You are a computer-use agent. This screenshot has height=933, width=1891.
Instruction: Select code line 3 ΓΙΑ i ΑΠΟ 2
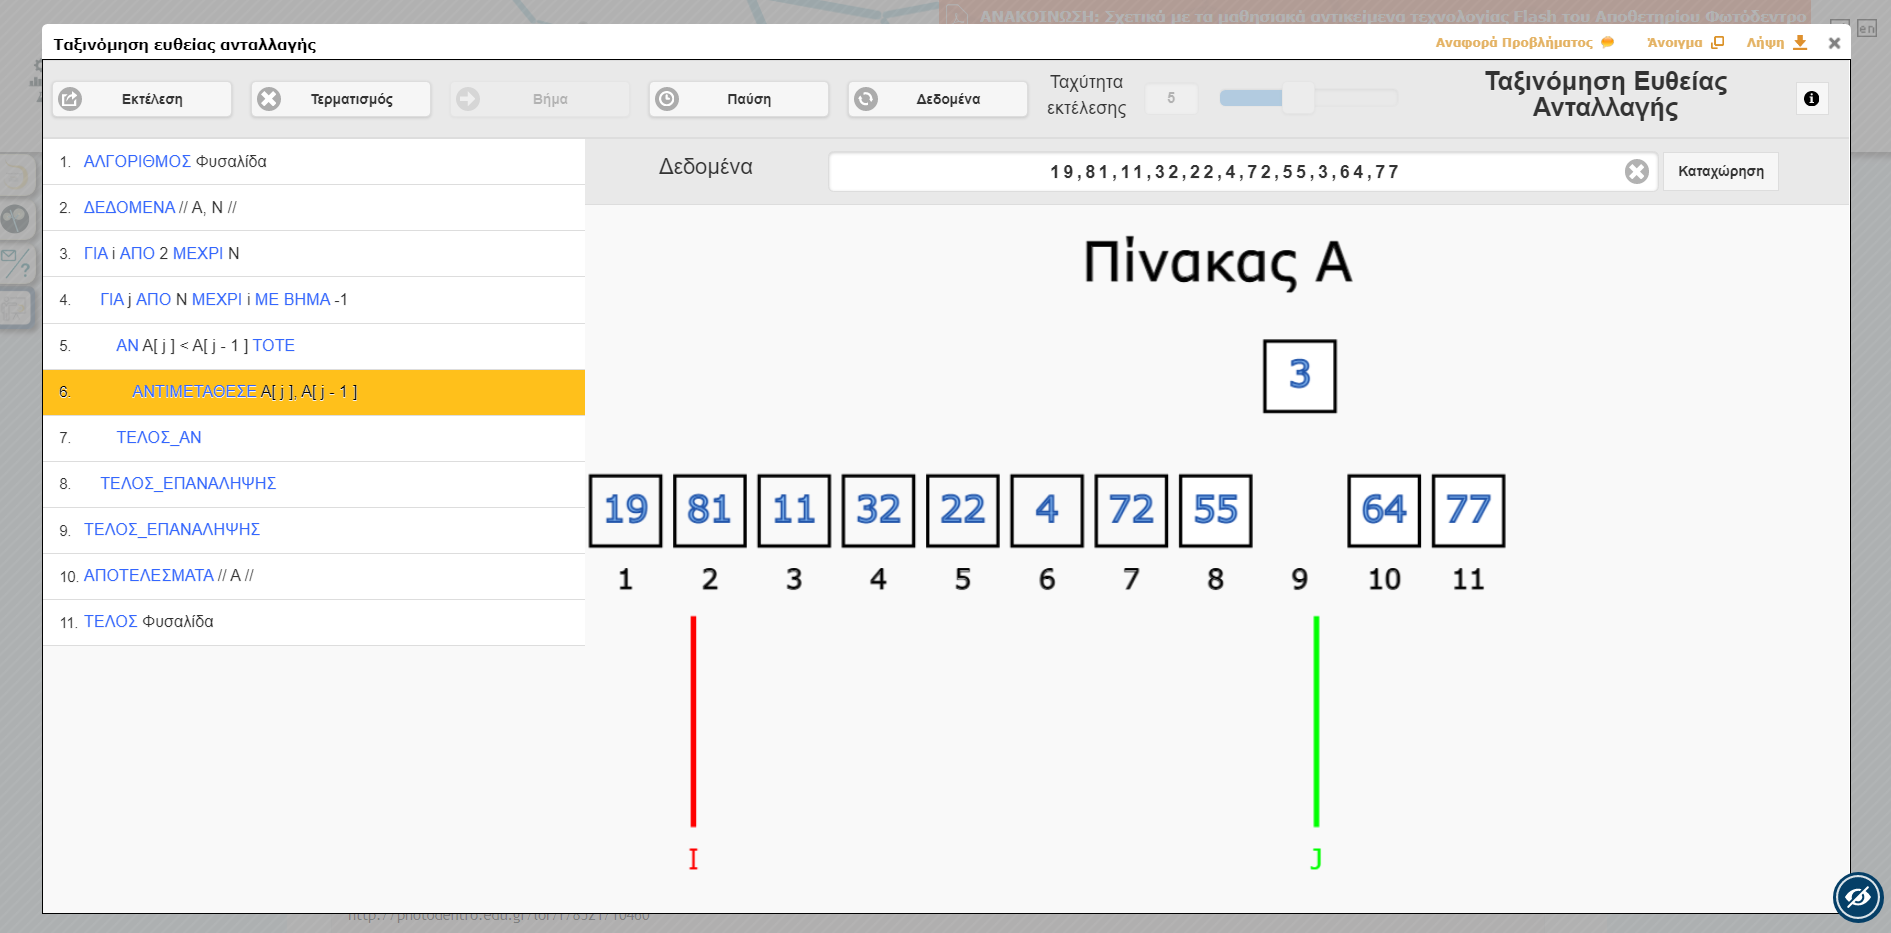click(314, 254)
